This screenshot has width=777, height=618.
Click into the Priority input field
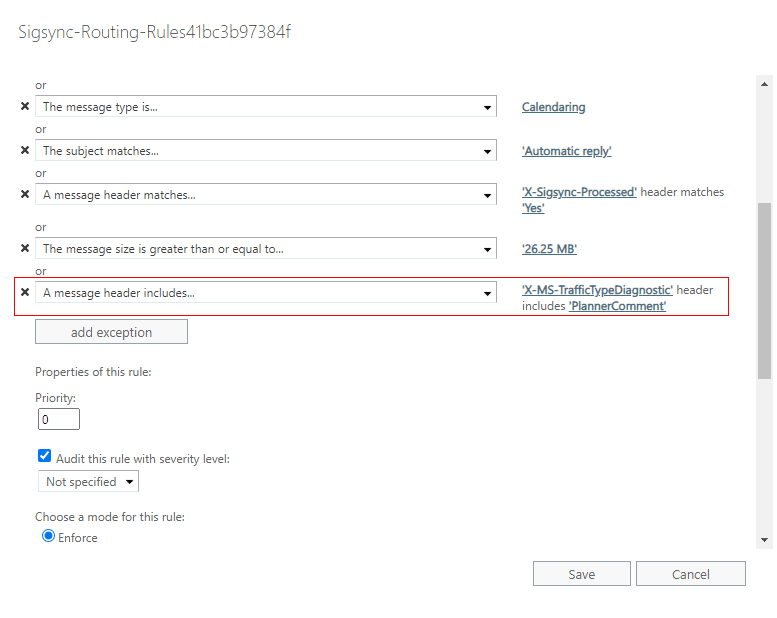point(59,419)
